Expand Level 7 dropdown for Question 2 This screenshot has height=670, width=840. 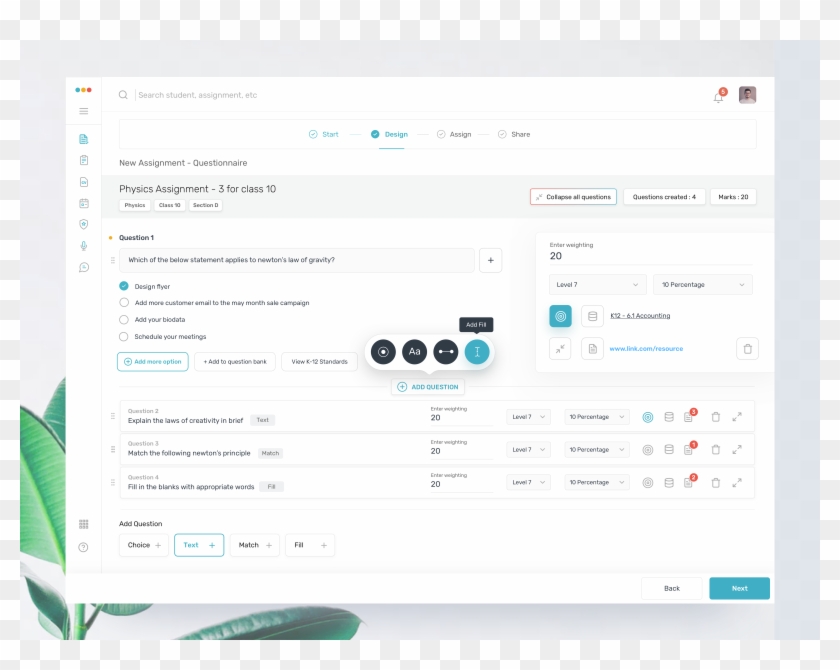528,417
